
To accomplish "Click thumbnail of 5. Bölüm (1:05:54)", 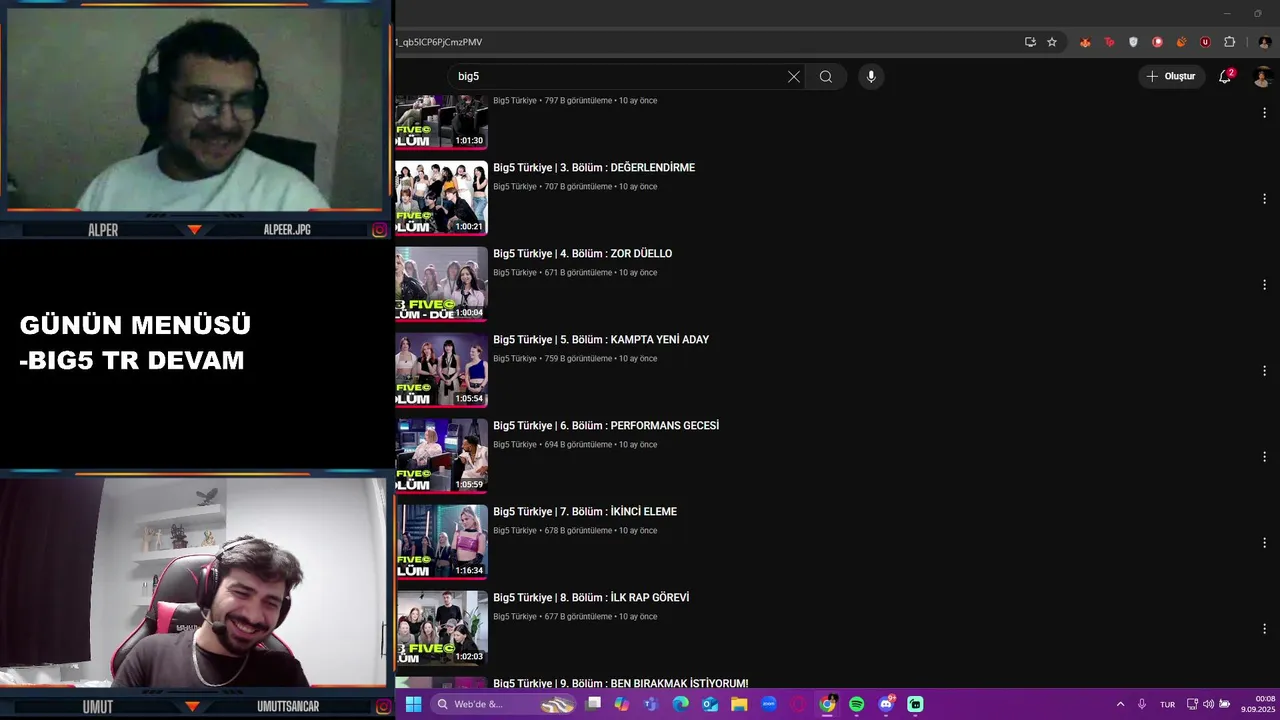I will (x=441, y=370).
